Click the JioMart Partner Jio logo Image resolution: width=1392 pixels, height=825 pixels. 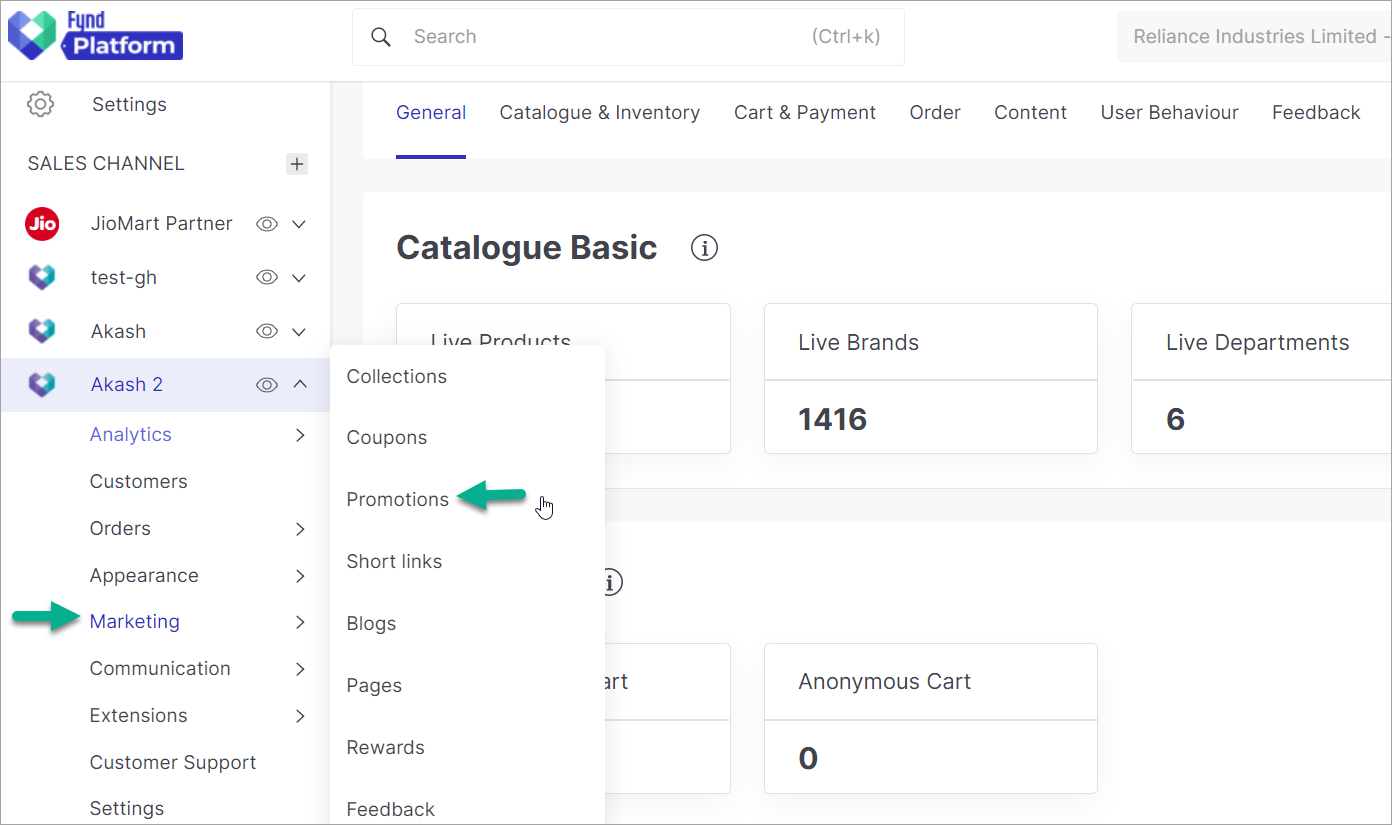pyautogui.click(x=42, y=224)
